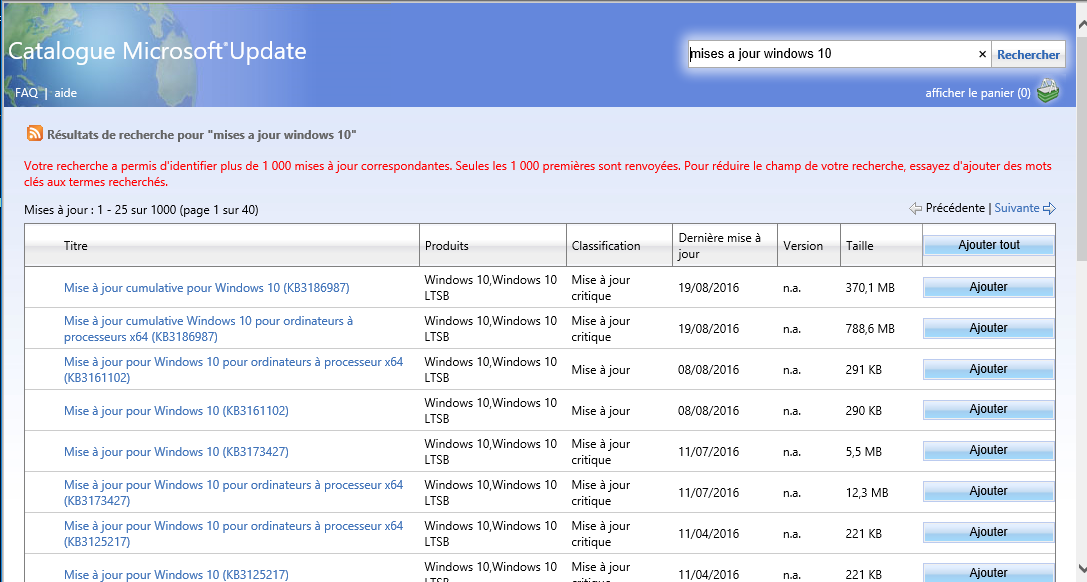Sort results by the Version column
Image resolution: width=1087 pixels, height=582 pixels.
pyautogui.click(x=803, y=246)
